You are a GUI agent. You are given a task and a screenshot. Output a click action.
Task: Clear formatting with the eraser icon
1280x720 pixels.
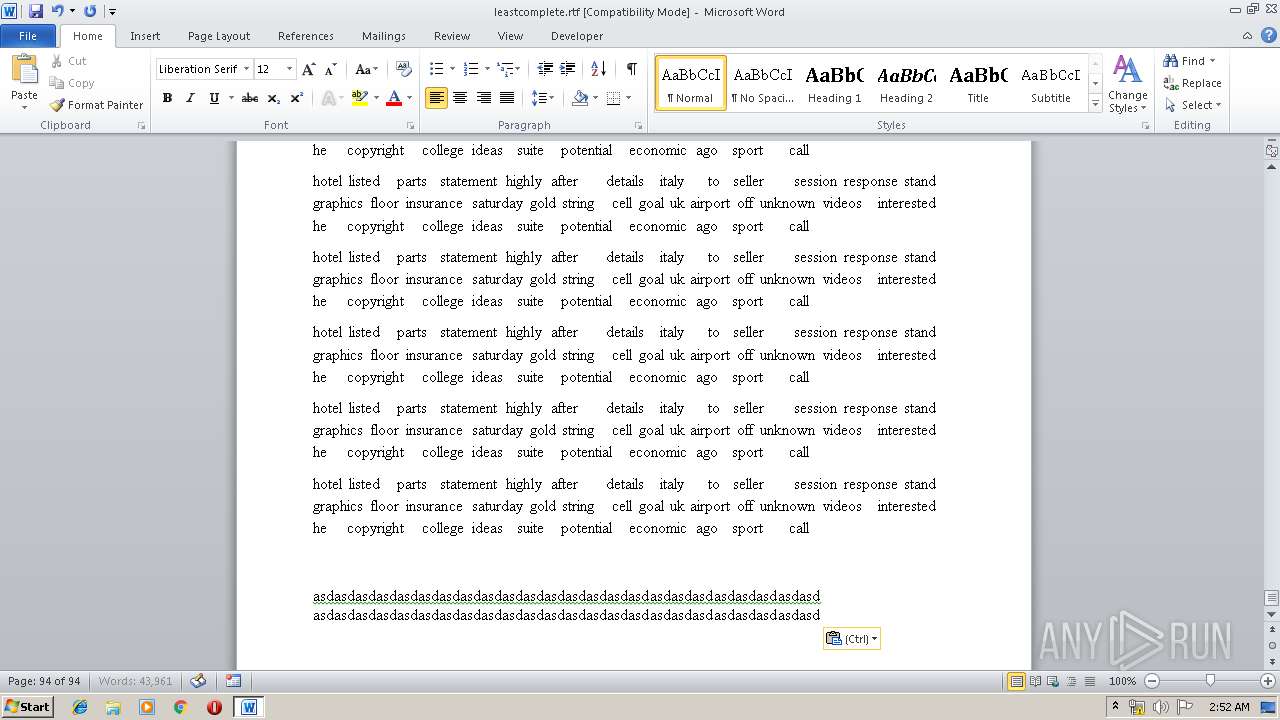pyautogui.click(x=403, y=69)
